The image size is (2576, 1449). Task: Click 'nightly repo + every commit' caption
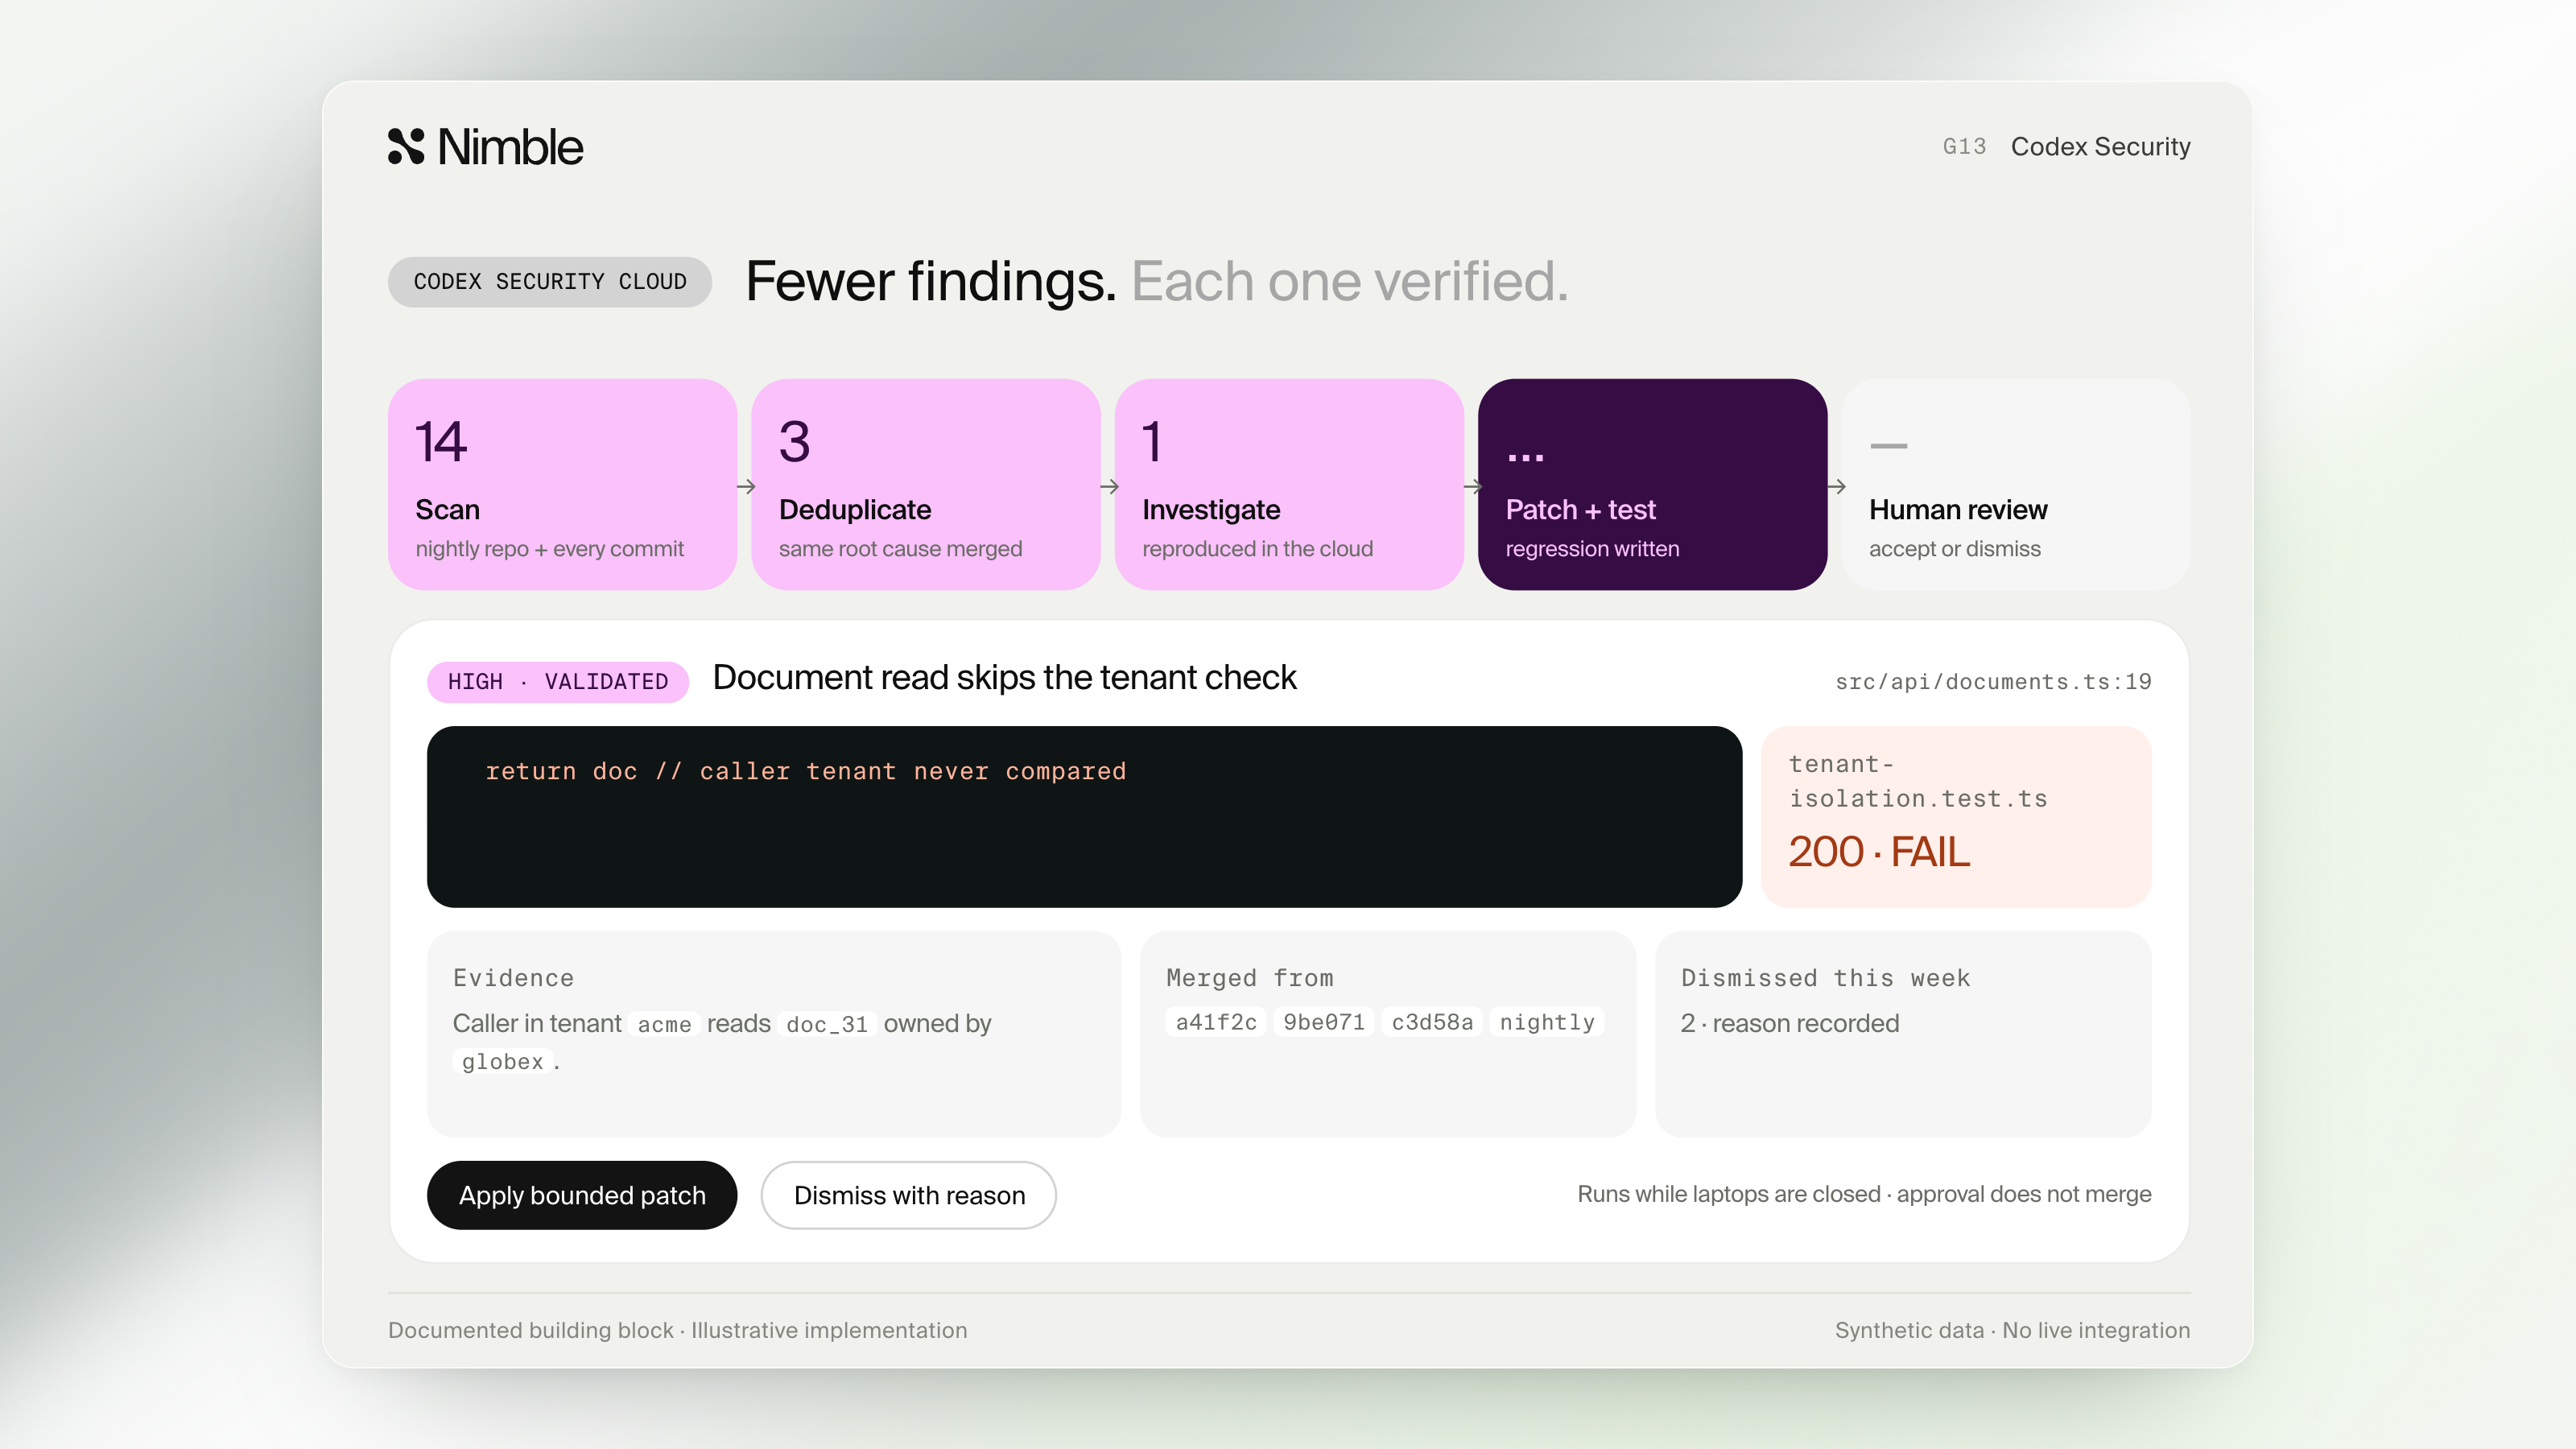pyautogui.click(x=549, y=549)
